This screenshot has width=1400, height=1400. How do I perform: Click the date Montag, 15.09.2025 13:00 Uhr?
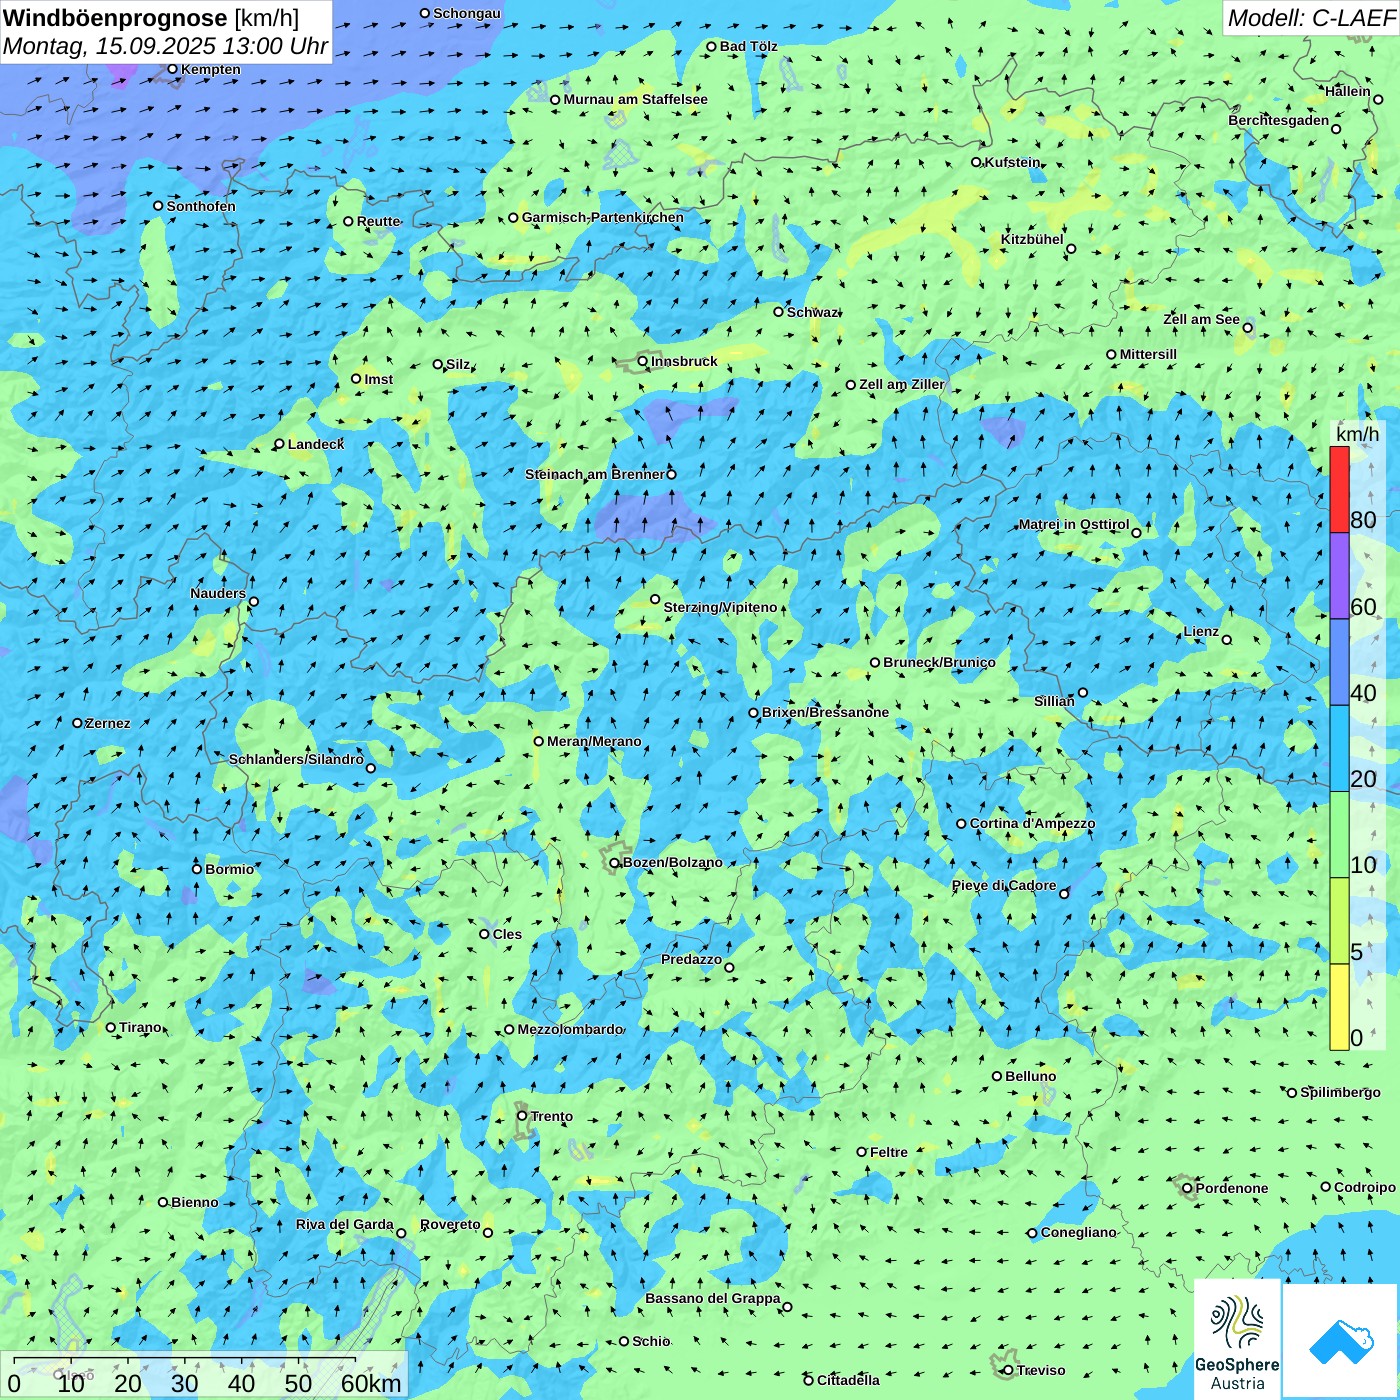tap(165, 46)
